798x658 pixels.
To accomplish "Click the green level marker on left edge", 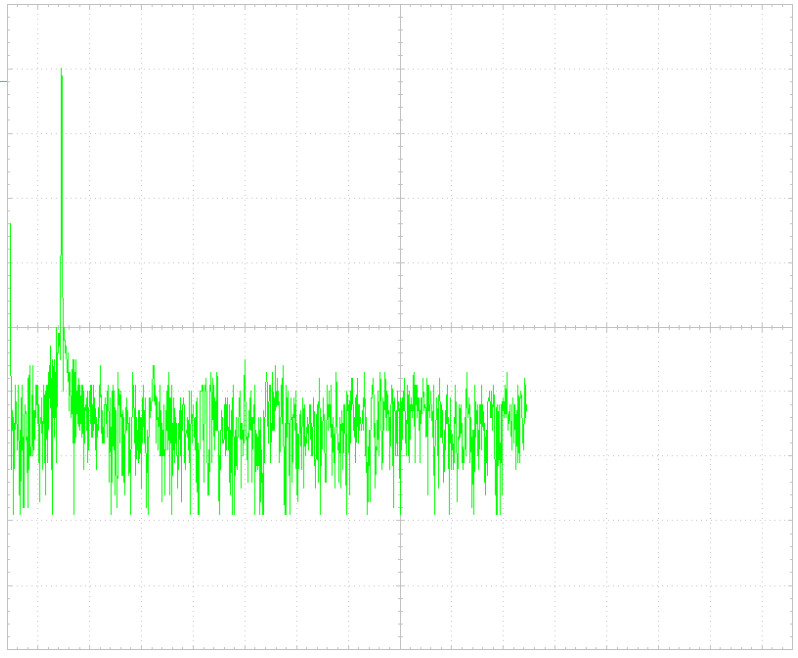I will (4, 81).
